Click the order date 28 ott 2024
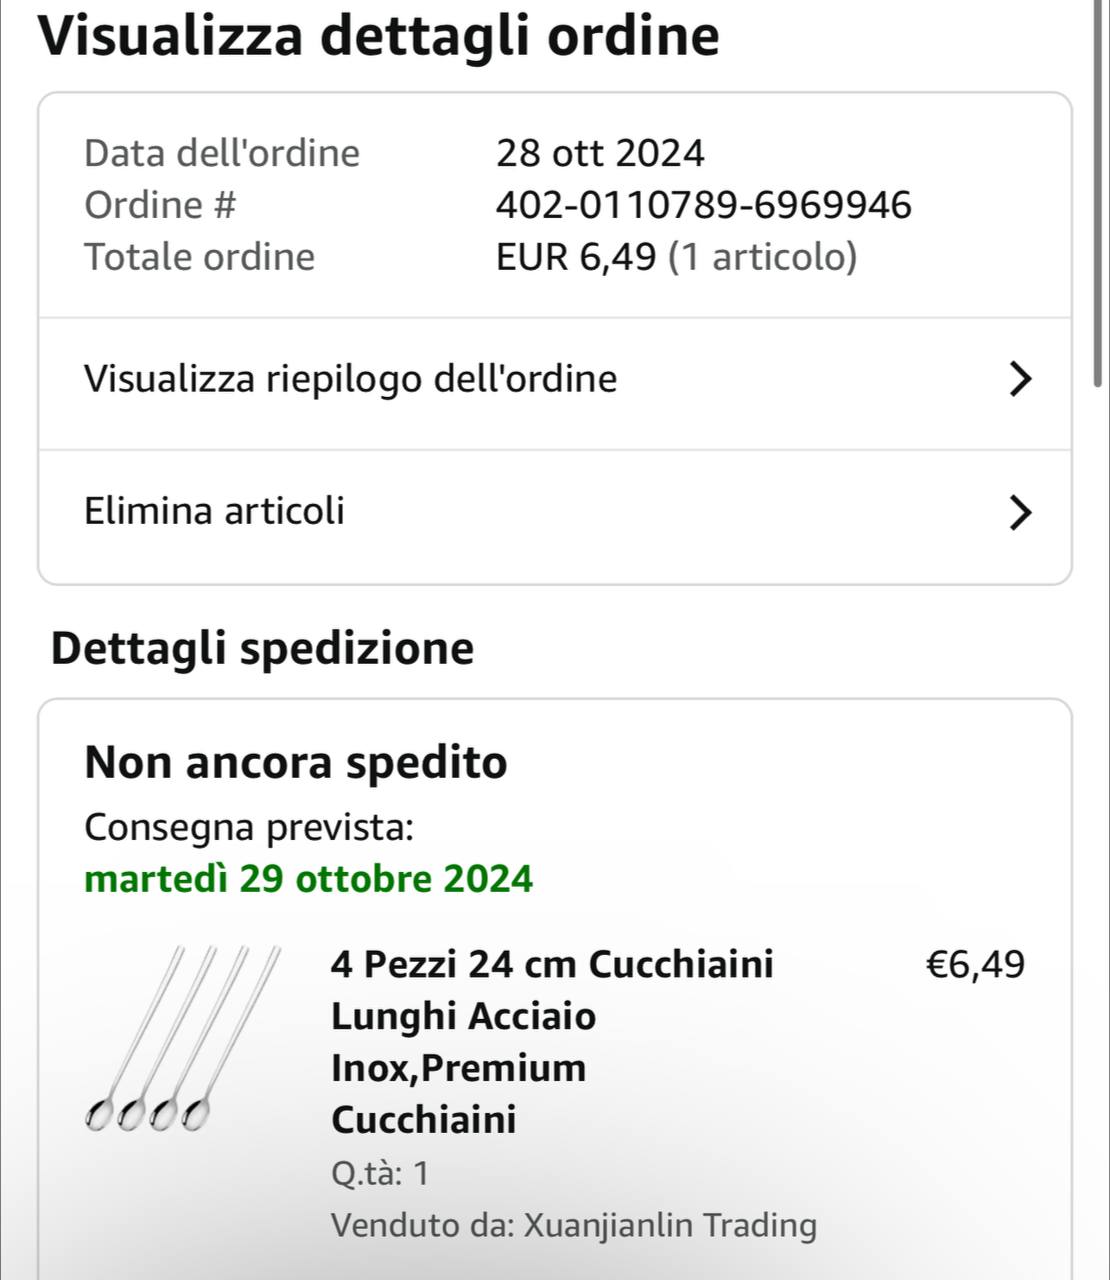 pyautogui.click(x=600, y=154)
